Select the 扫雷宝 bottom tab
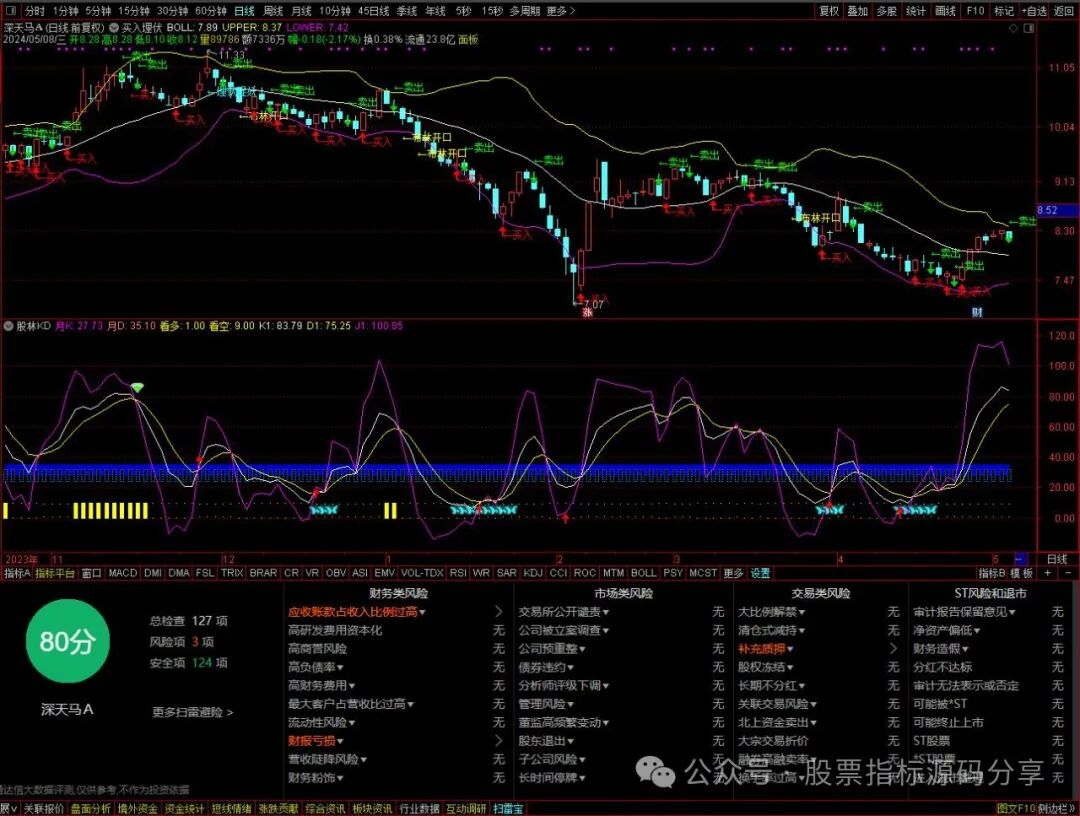The width and height of the screenshot is (1080, 816). coord(508,808)
